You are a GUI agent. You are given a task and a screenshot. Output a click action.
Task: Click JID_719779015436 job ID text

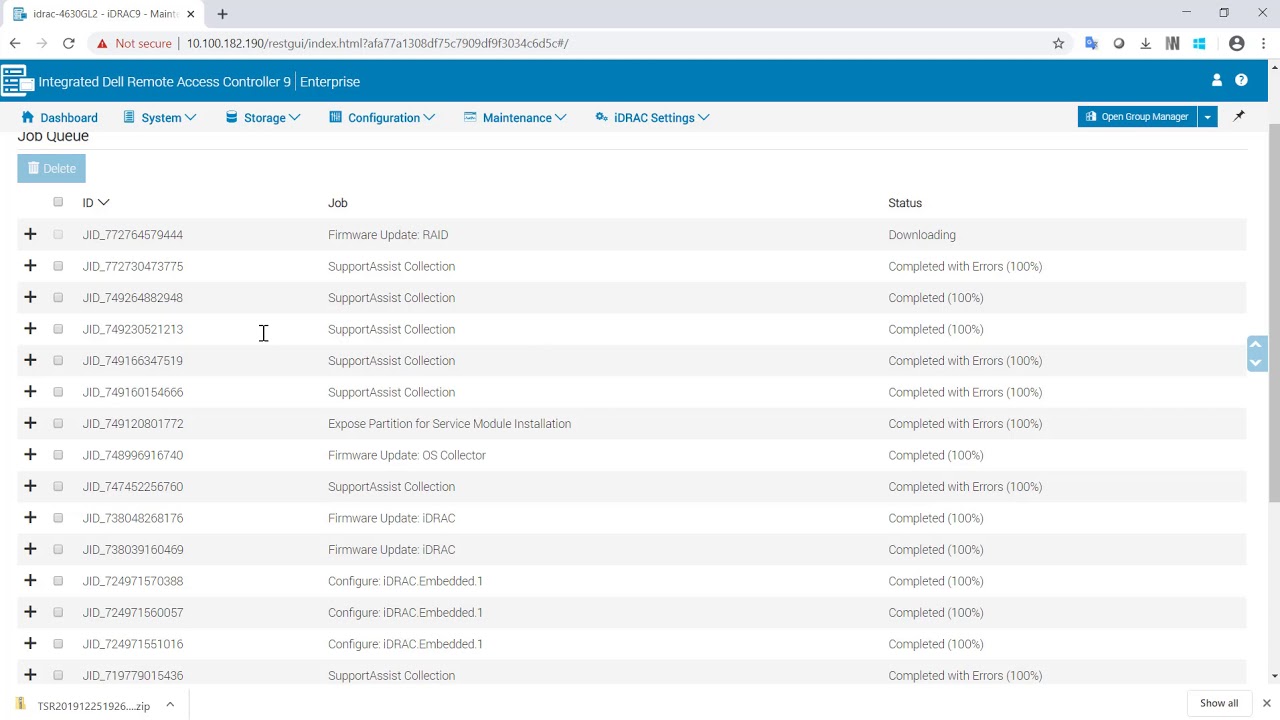pyautogui.click(x=133, y=676)
